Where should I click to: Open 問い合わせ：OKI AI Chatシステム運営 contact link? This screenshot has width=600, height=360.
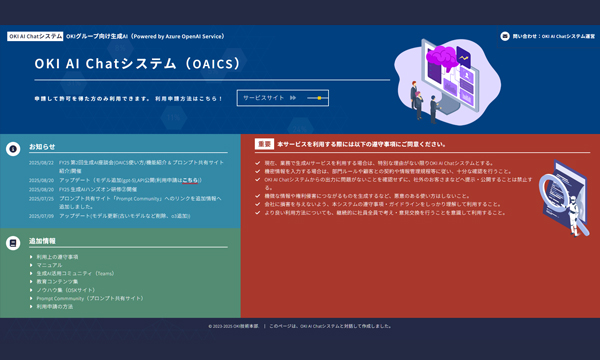(x=553, y=36)
